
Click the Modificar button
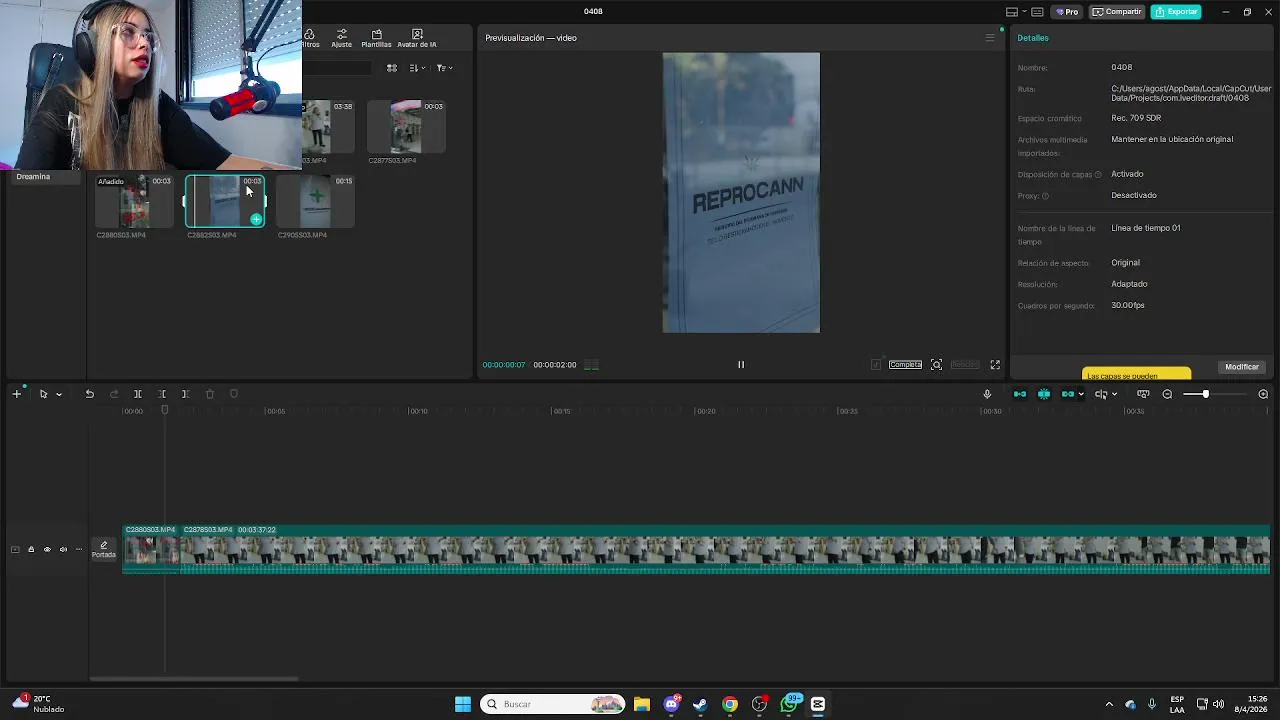[1242, 367]
